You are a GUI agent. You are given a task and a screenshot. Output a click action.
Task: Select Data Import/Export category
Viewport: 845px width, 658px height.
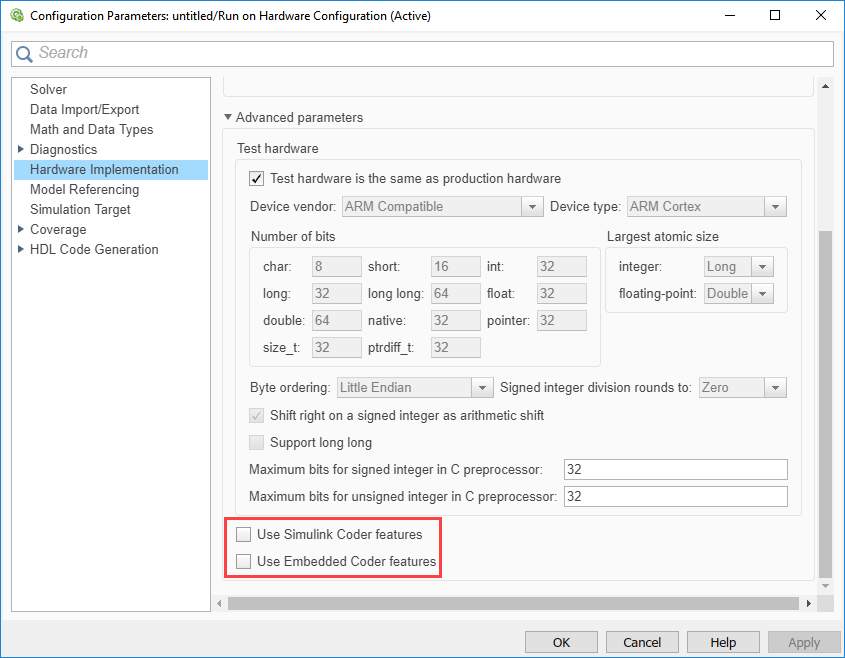(x=84, y=109)
